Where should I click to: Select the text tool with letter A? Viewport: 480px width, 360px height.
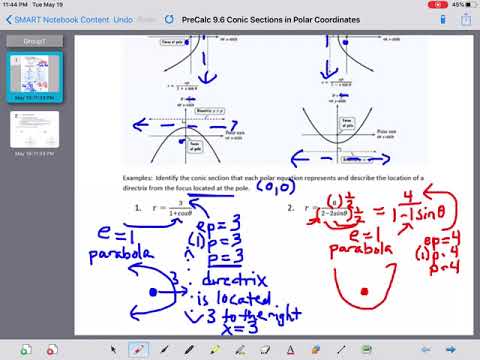[x=290, y=349]
